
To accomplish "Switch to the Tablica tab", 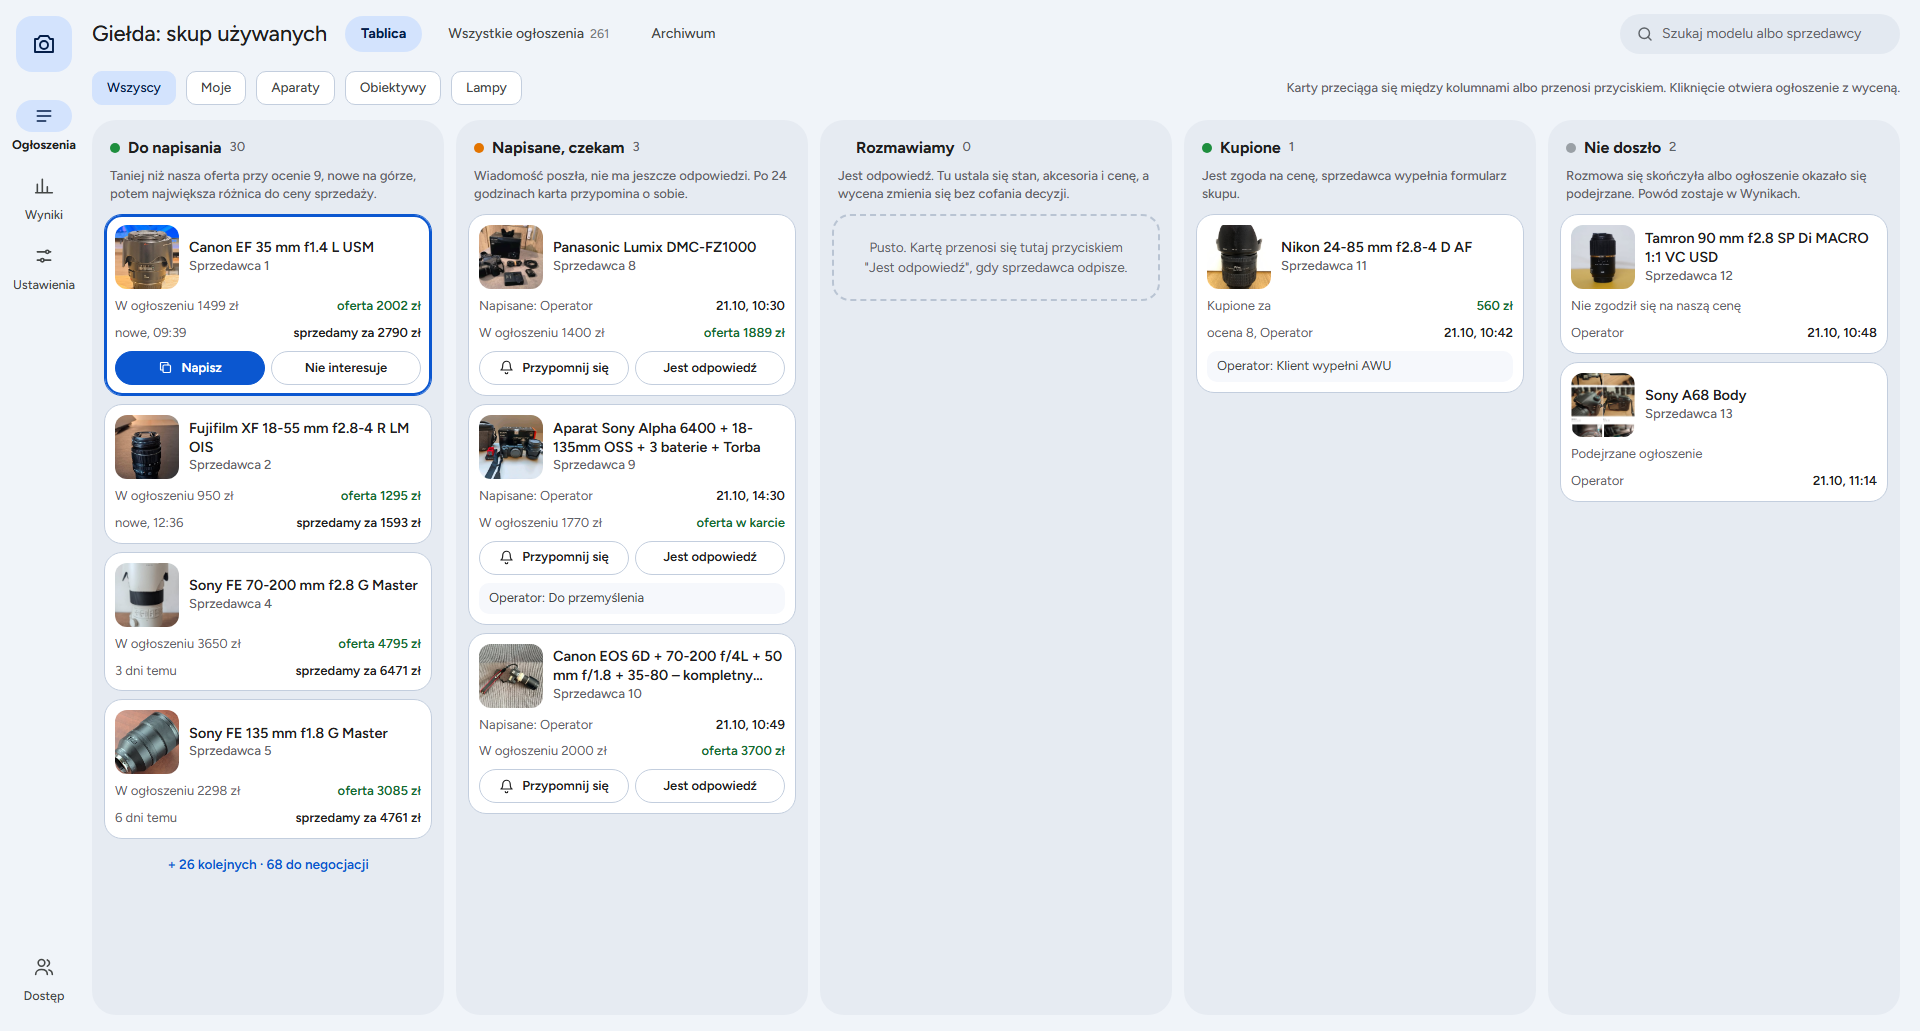I will [x=384, y=34].
